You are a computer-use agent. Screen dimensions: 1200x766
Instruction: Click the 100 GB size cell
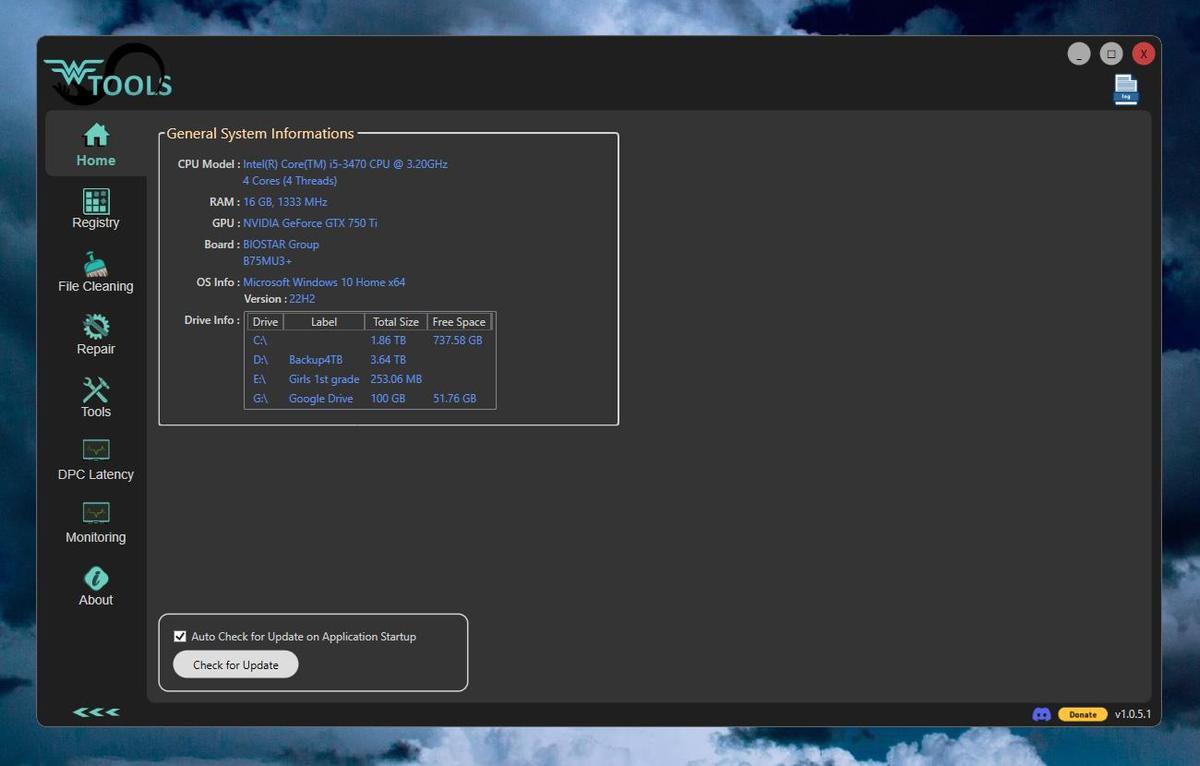(388, 398)
